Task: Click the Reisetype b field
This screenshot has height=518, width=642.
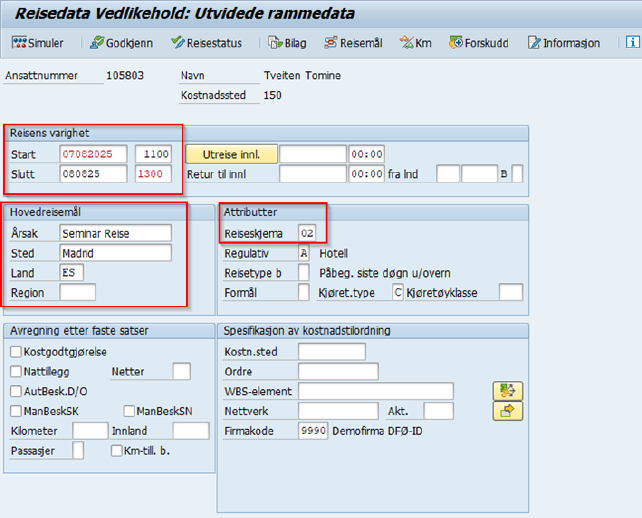Action: 303,273
